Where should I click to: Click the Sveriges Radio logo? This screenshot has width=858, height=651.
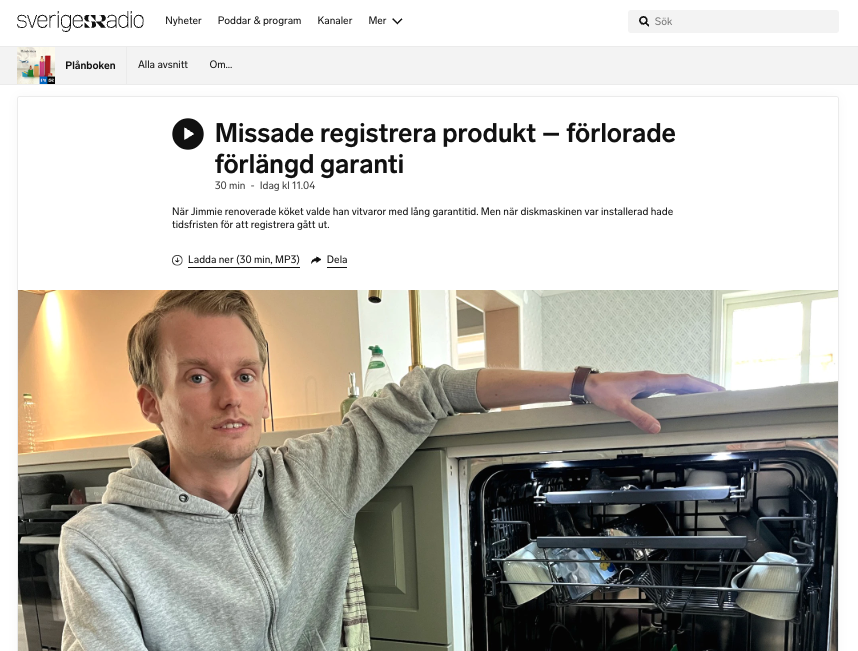(x=80, y=21)
